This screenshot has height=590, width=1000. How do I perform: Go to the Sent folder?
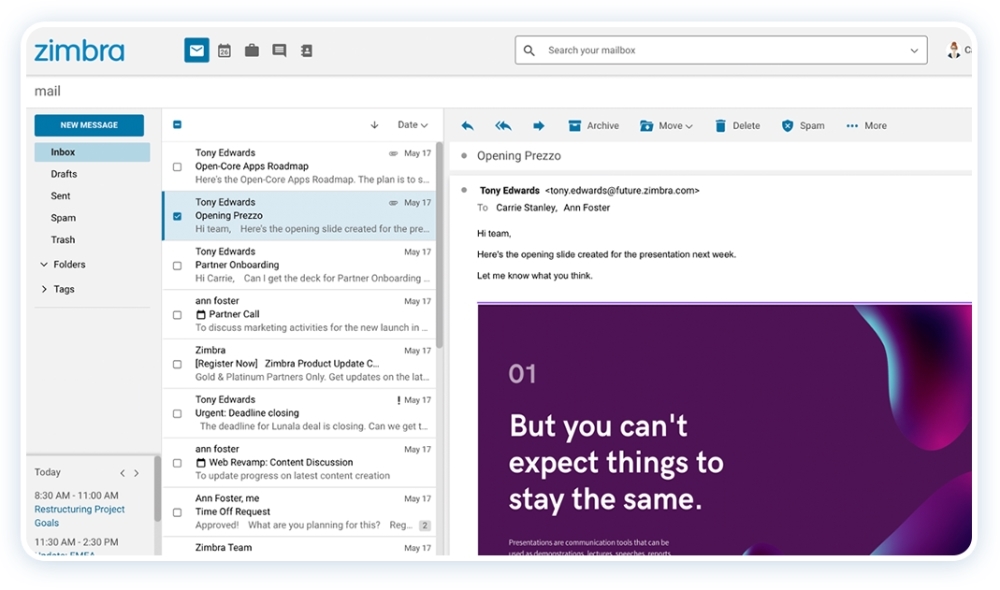(x=61, y=196)
